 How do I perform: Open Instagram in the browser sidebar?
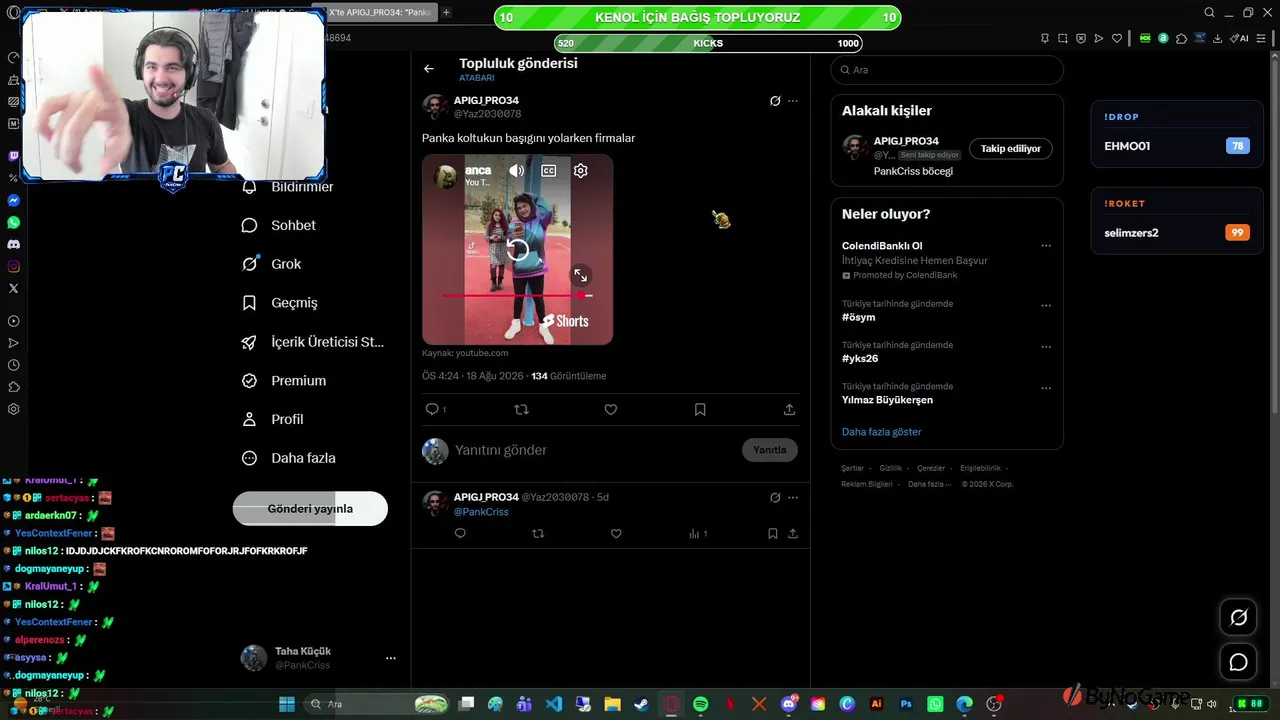click(14, 266)
